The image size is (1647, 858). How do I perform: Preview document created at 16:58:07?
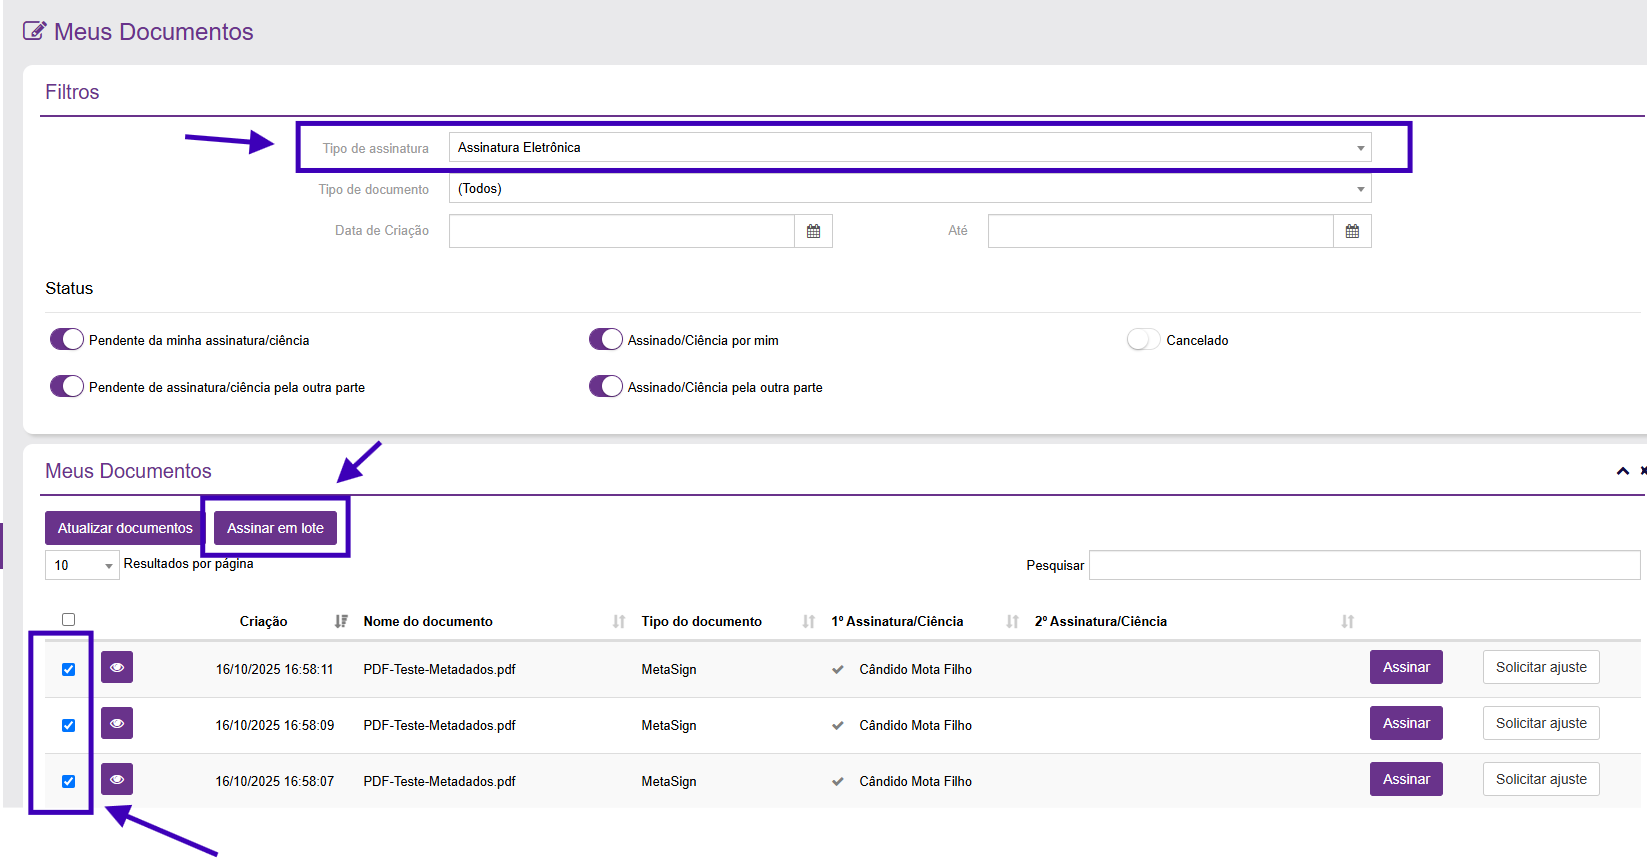click(117, 779)
